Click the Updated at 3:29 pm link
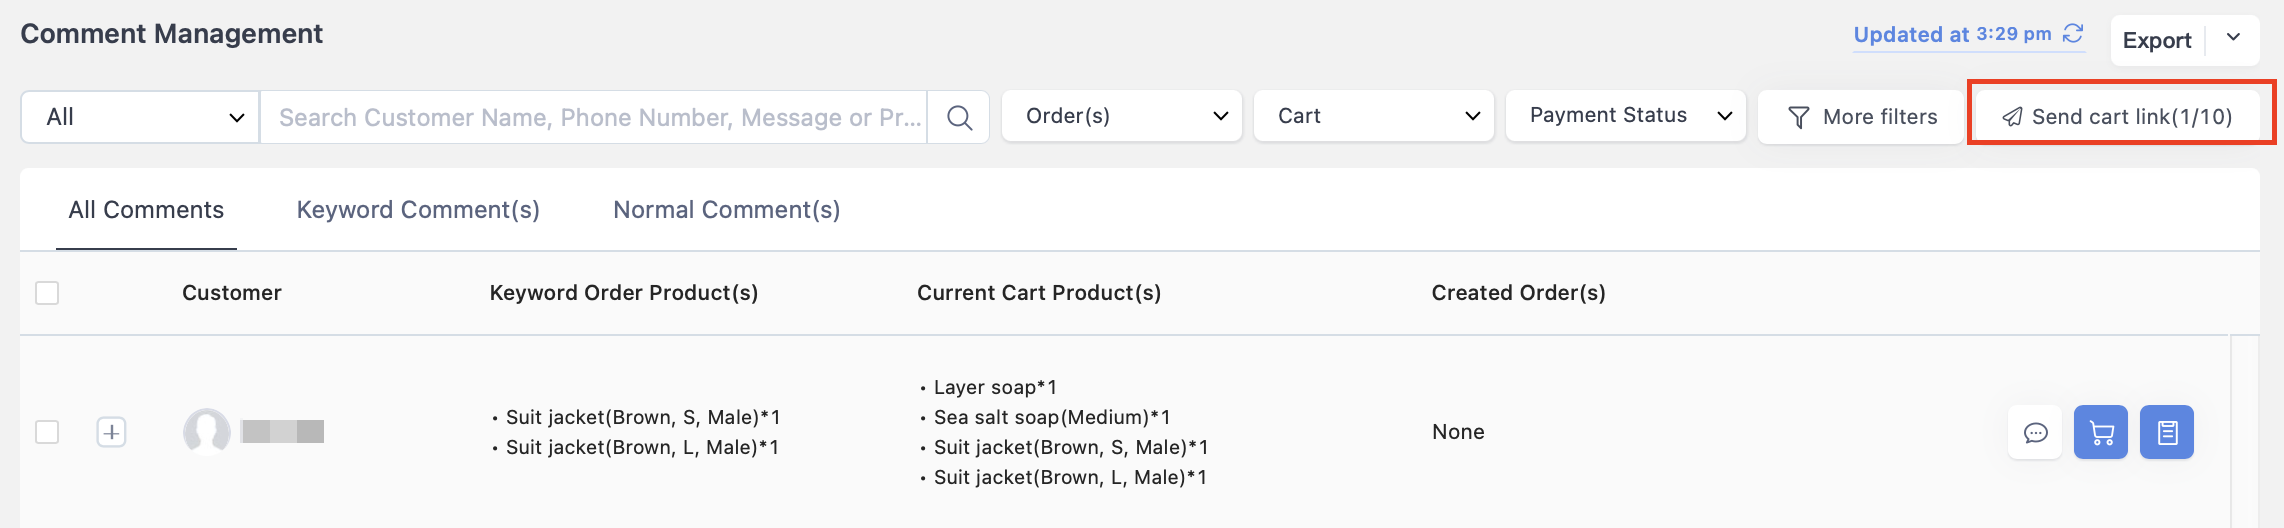This screenshot has height=528, width=2284. (x=1952, y=34)
